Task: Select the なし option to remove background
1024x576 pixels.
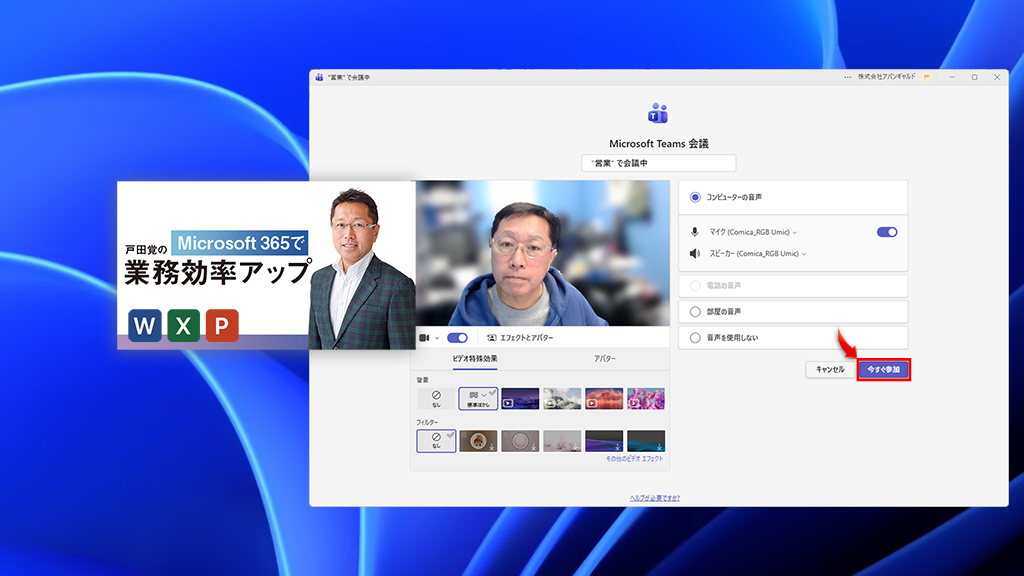Action: tap(435, 397)
